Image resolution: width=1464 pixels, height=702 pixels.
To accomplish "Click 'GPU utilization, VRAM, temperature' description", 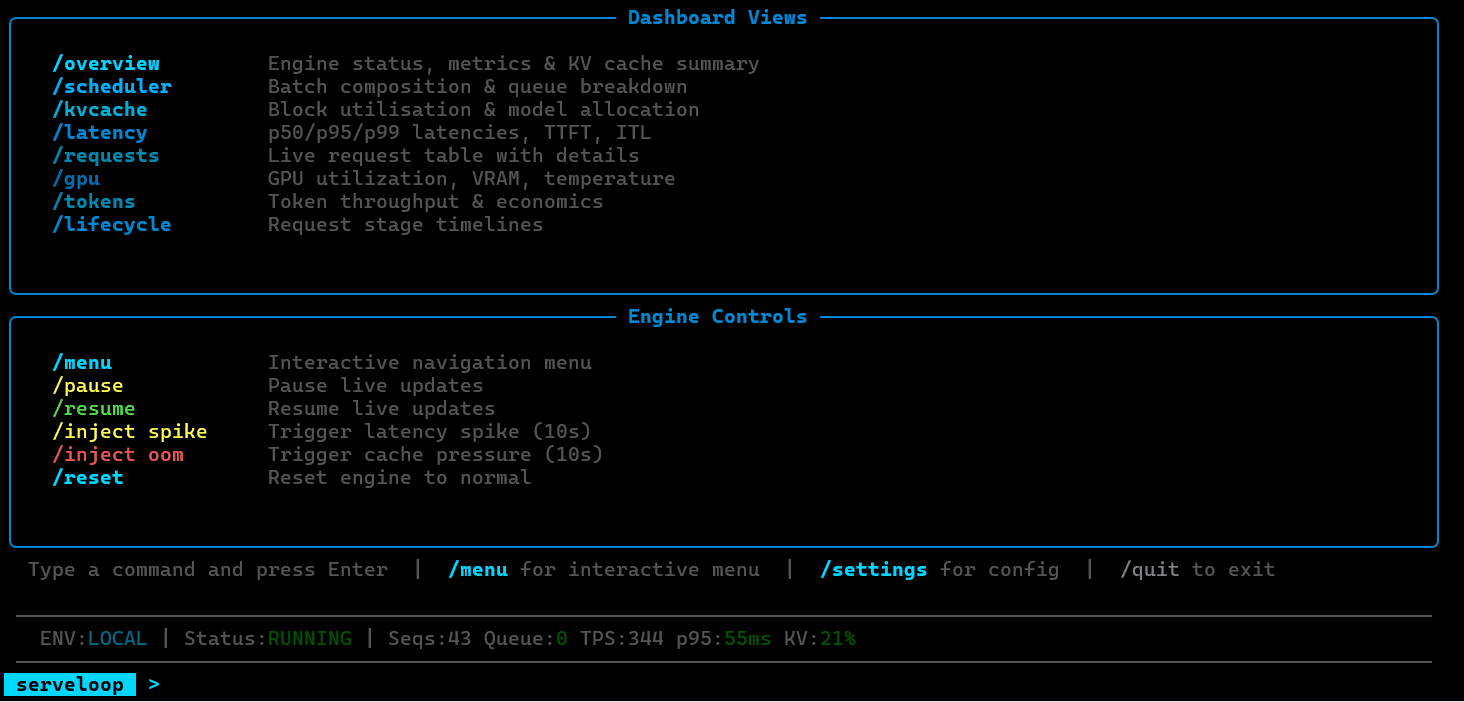I will coord(472,179).
